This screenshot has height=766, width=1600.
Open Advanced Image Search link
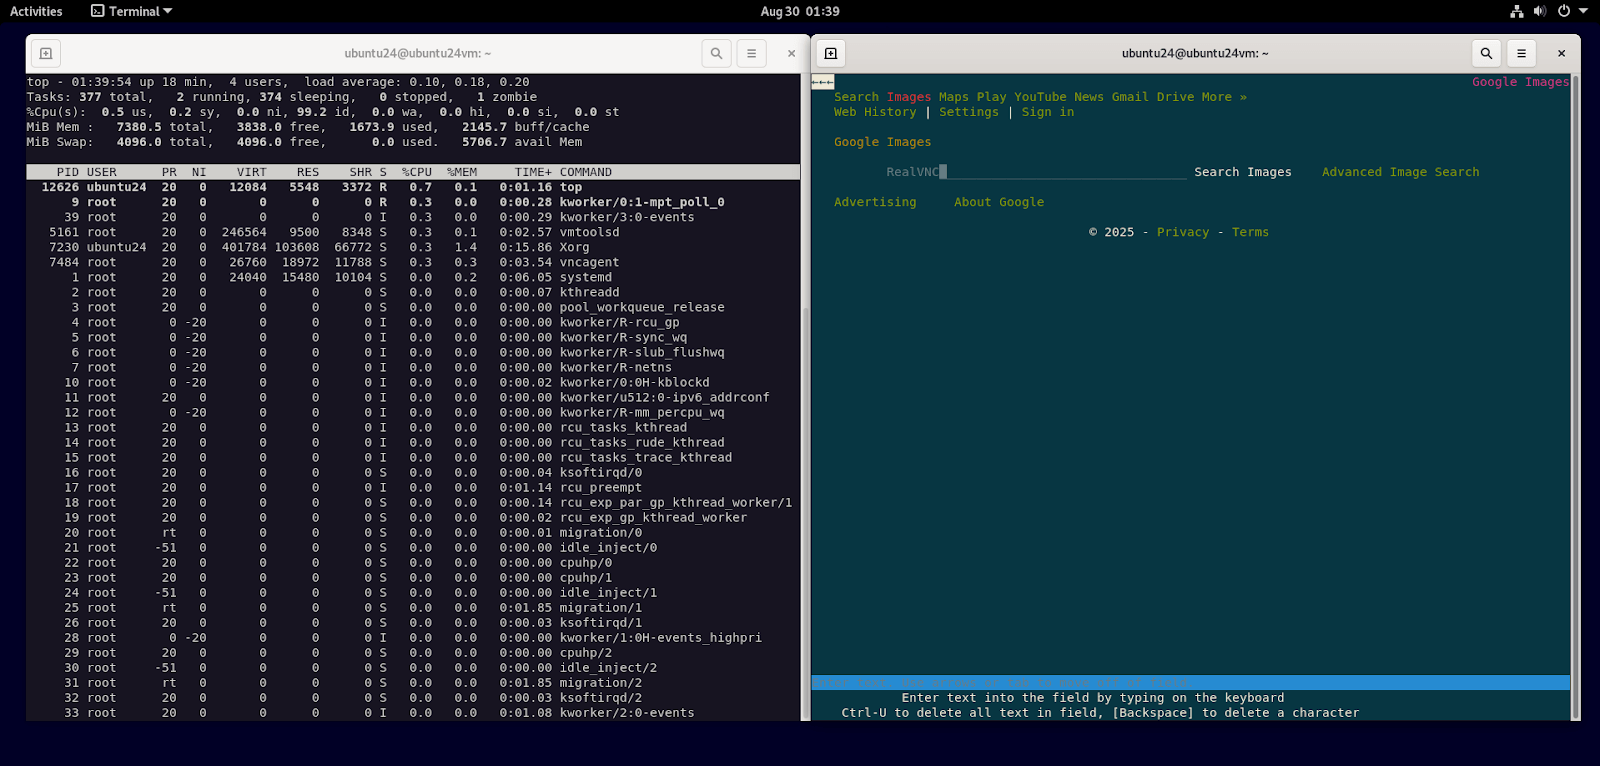tap(1400, 172)
